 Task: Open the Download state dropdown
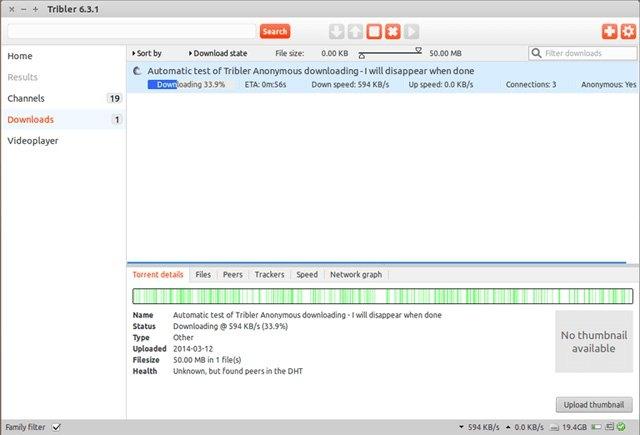221,53
